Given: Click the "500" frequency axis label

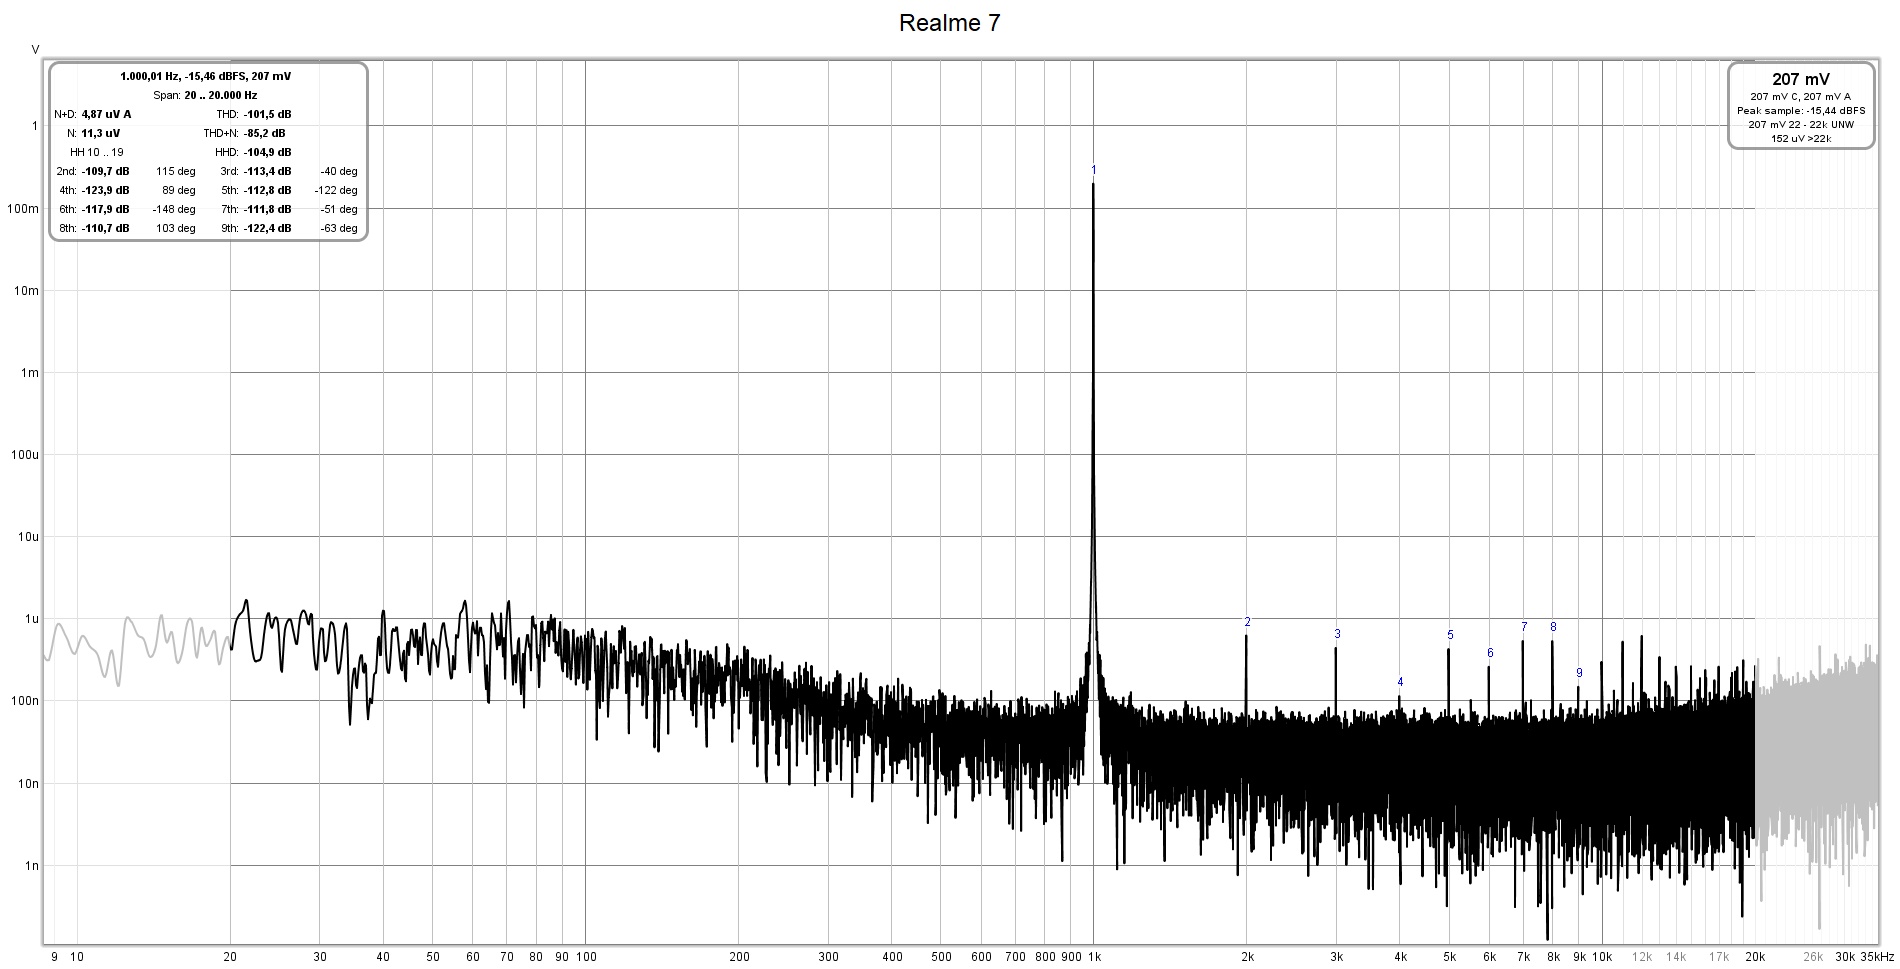Looking at the screenshot, I should [941, 957].
